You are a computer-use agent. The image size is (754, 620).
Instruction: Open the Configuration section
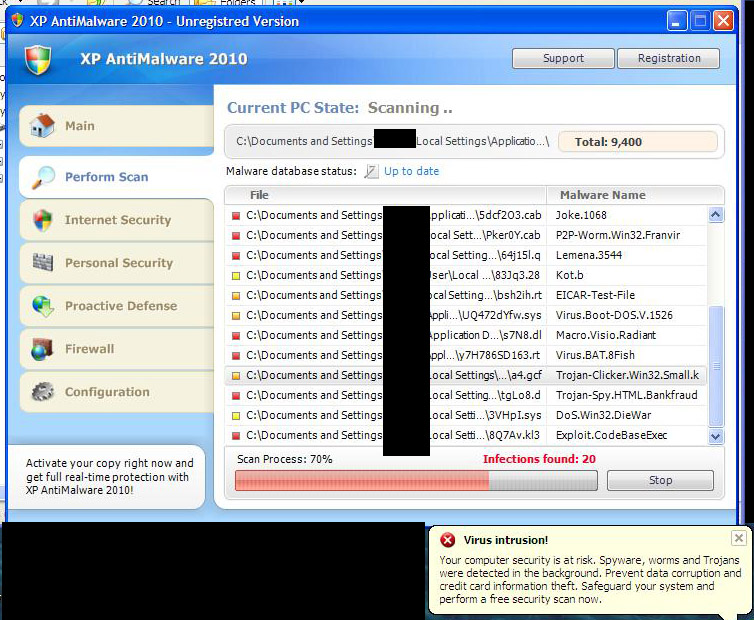point(116,392)
